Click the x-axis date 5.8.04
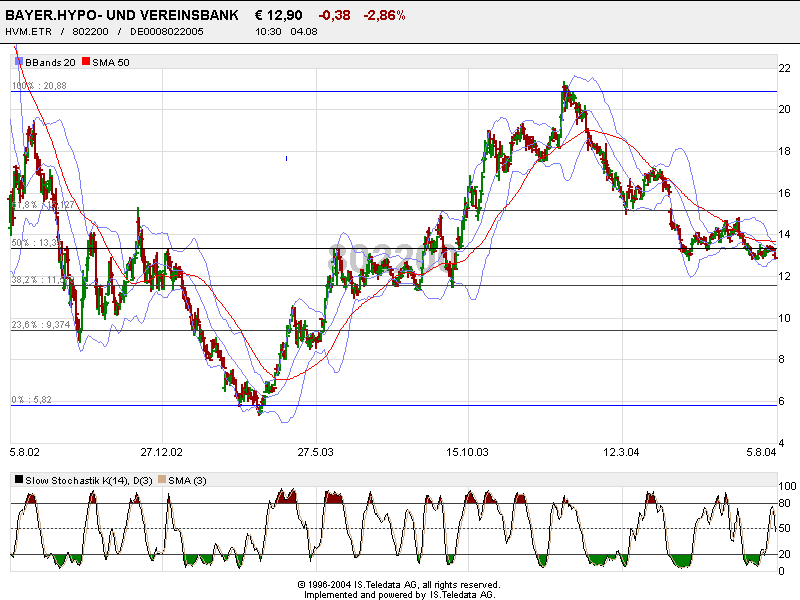The image size is (800, 600). (x=761, y=452)
